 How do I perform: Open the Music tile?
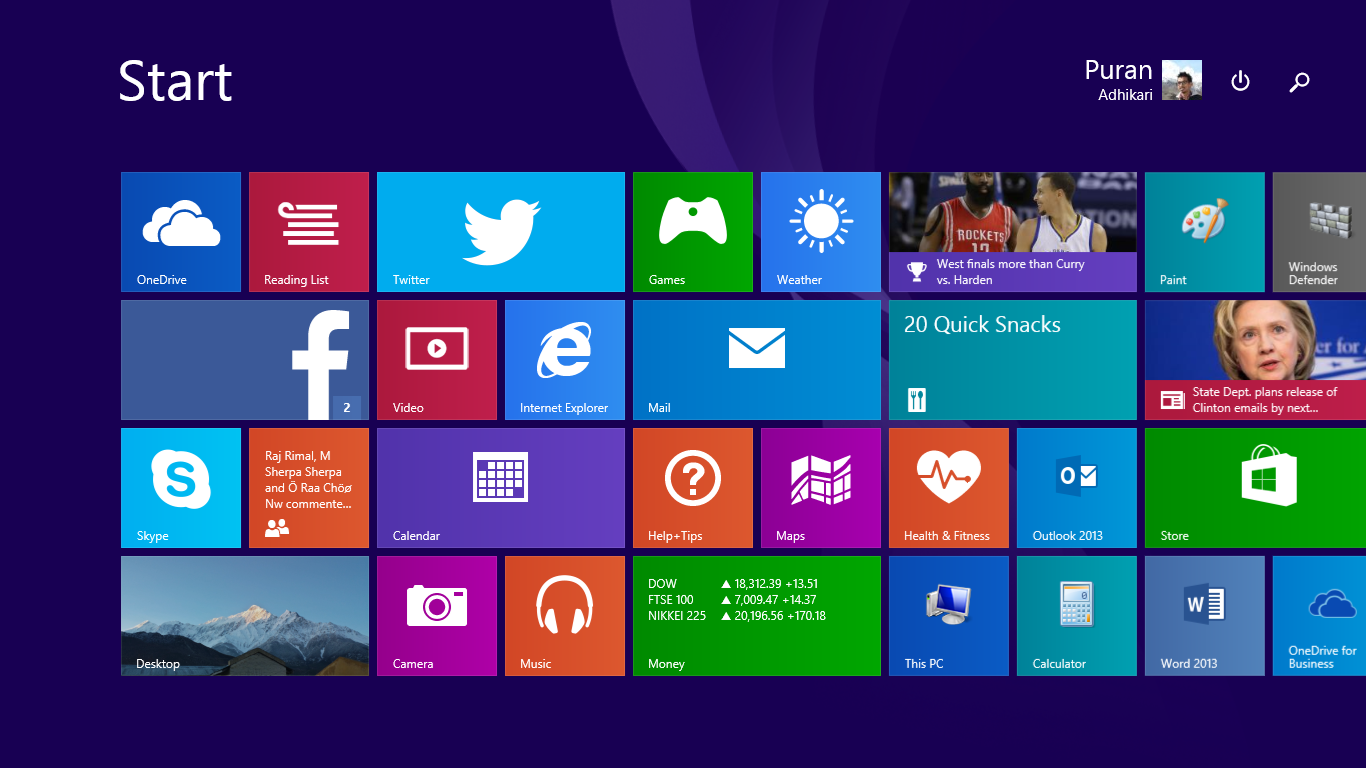pyautogui.click(x=565, y=616)
